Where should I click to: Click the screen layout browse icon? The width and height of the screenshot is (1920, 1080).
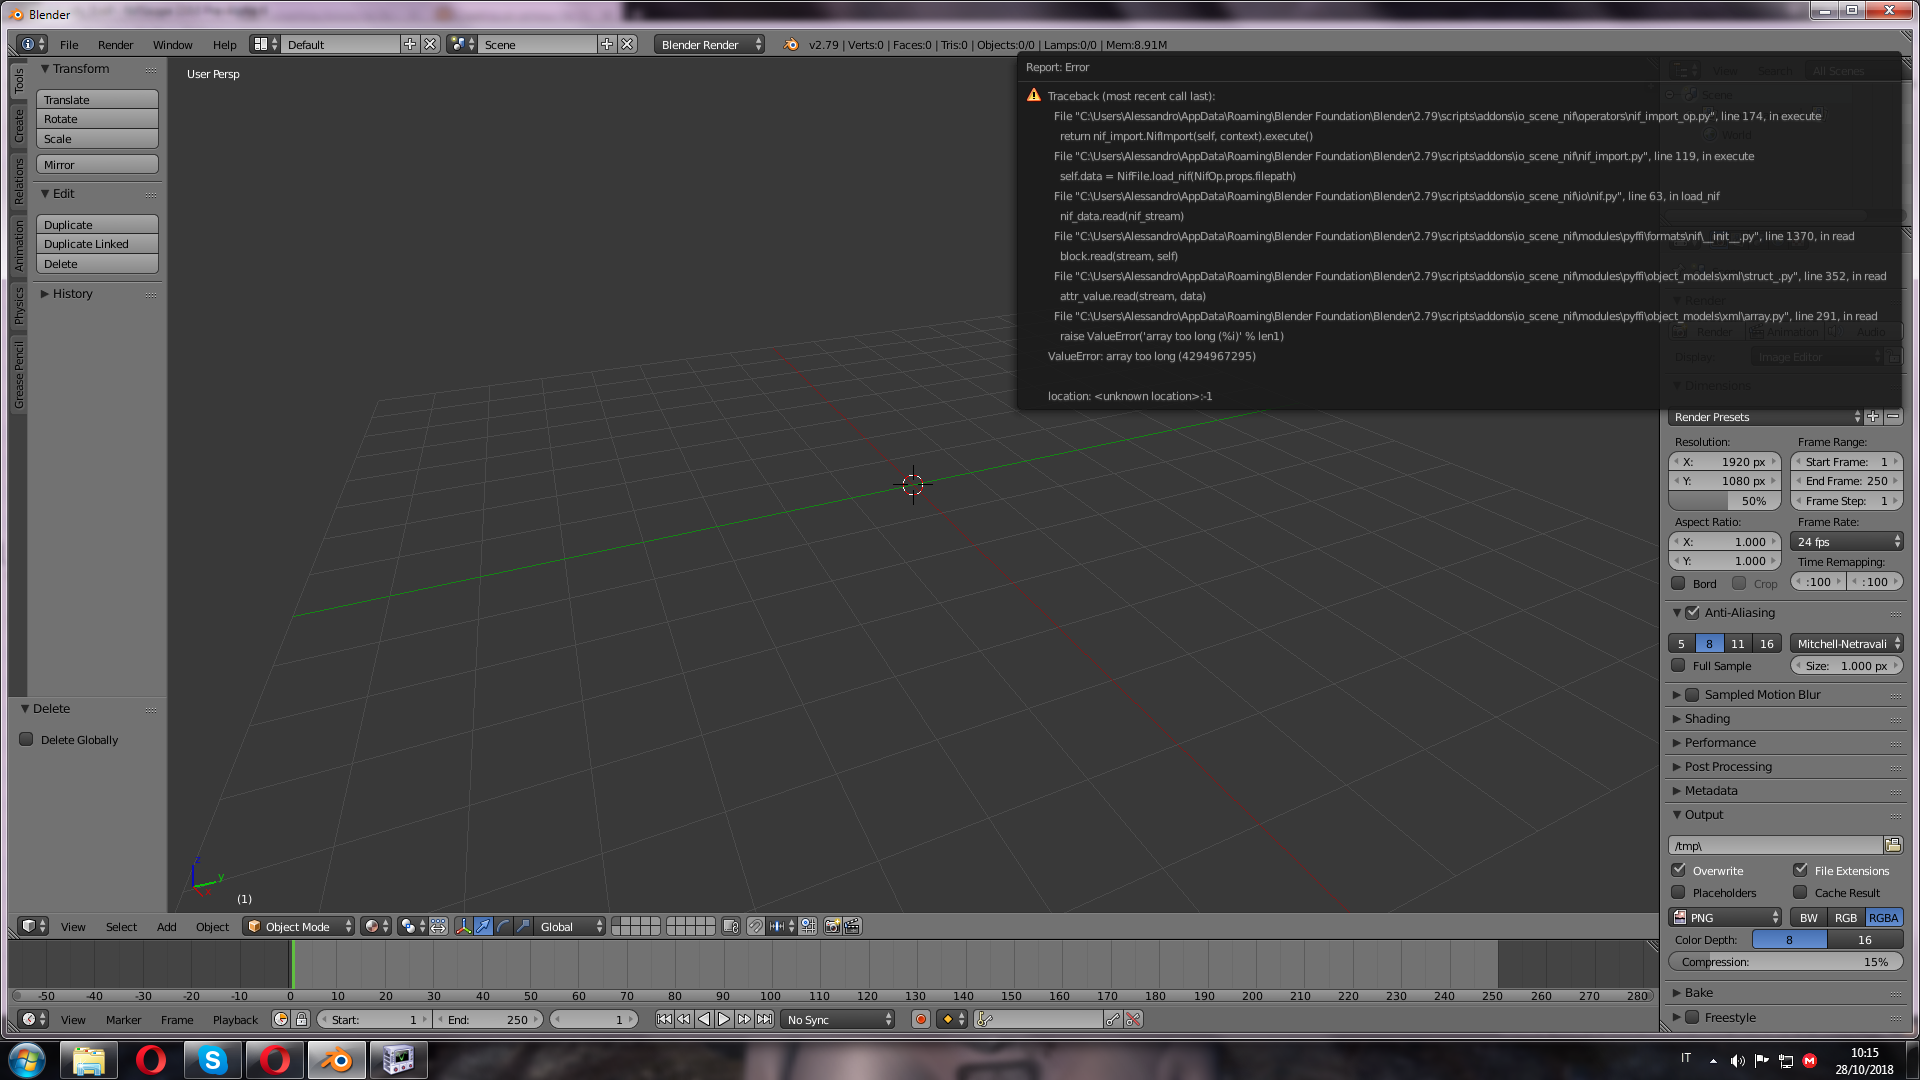coord(265,44)
